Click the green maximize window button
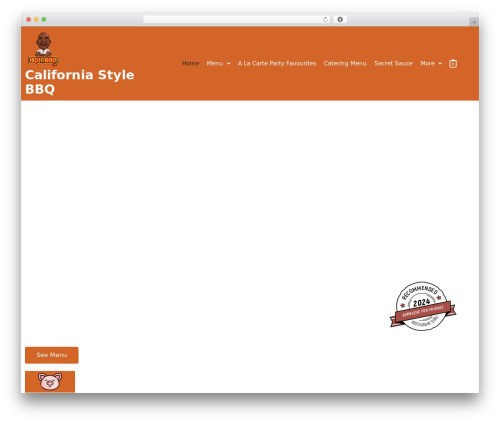This screenshot has width=500, height=423. (44, 19)
